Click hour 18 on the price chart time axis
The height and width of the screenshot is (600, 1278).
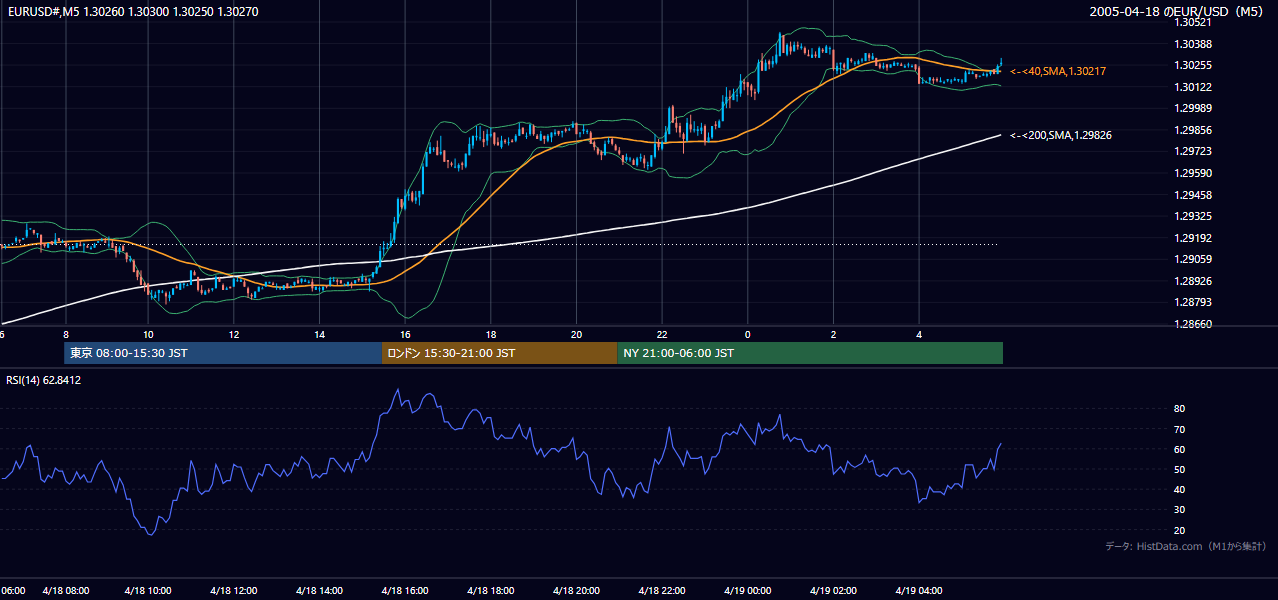click(x=491, y=334)
